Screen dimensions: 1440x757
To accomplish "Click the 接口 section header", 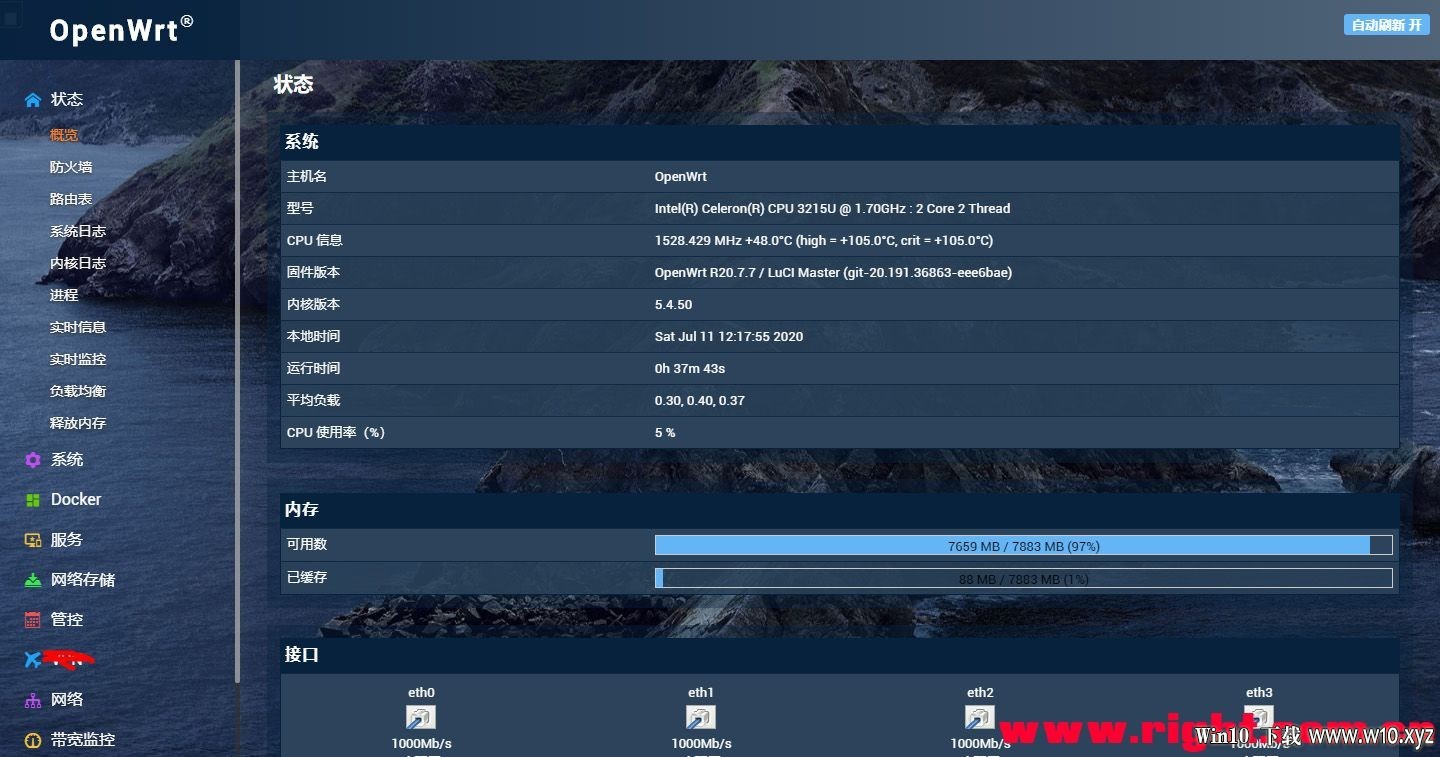I will (x=302, y=654).
